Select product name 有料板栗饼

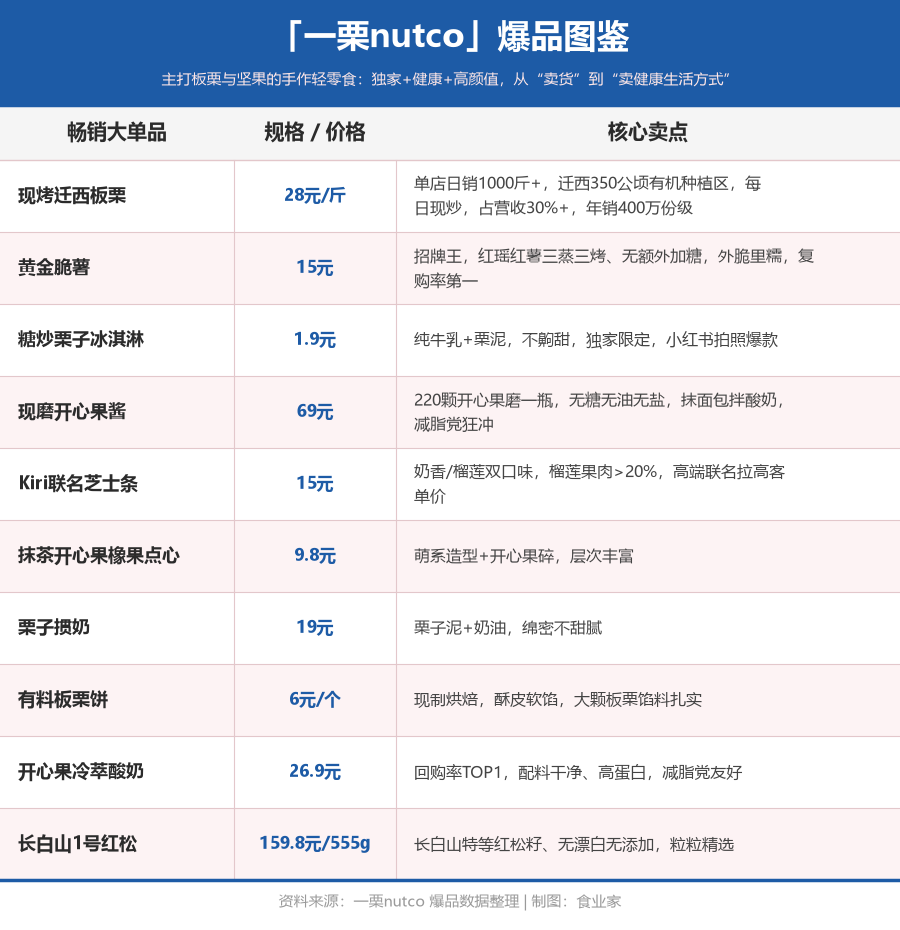click(x=63, y=700)
